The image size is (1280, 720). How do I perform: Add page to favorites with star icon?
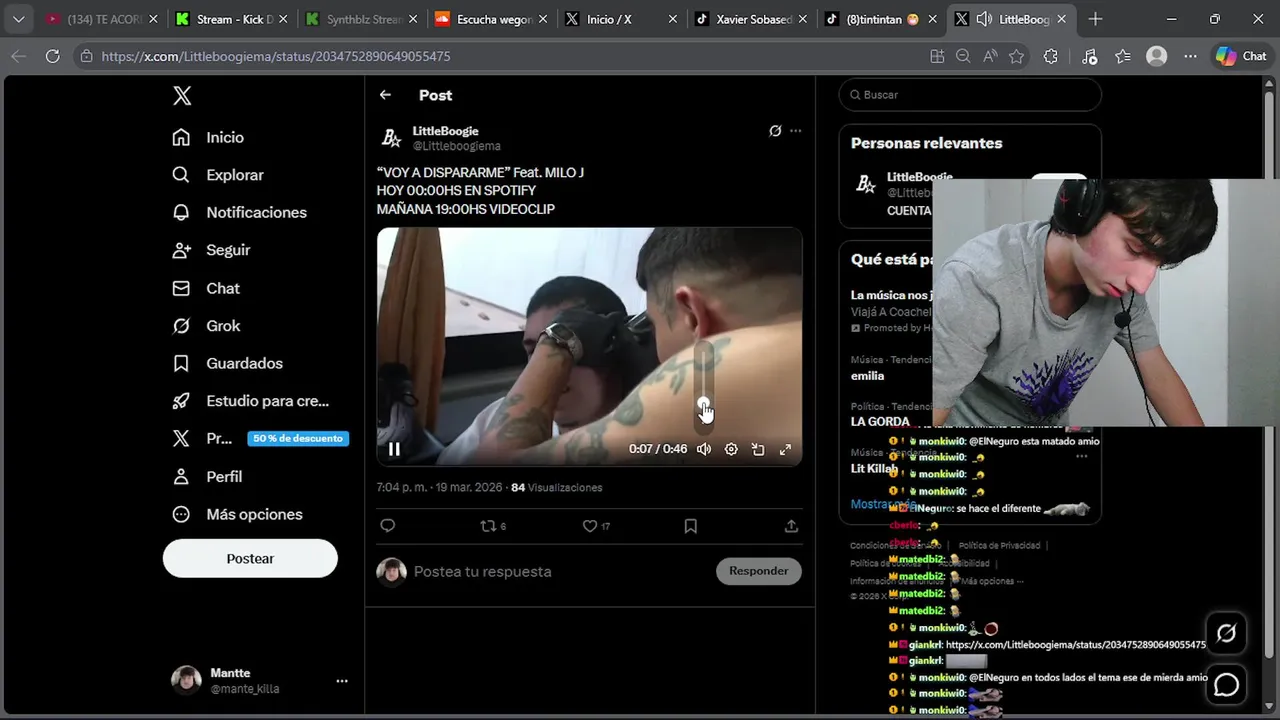[1017, 57]
